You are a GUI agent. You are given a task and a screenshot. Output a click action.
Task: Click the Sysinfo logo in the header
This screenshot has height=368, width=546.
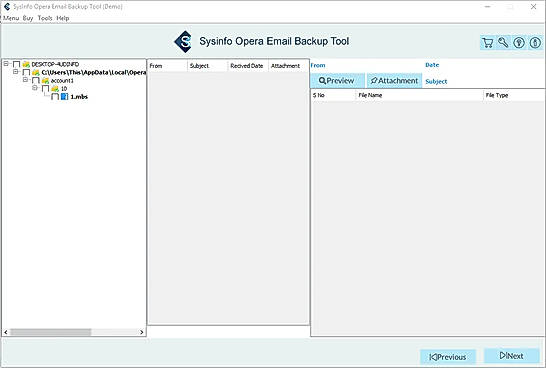[183, 42]
